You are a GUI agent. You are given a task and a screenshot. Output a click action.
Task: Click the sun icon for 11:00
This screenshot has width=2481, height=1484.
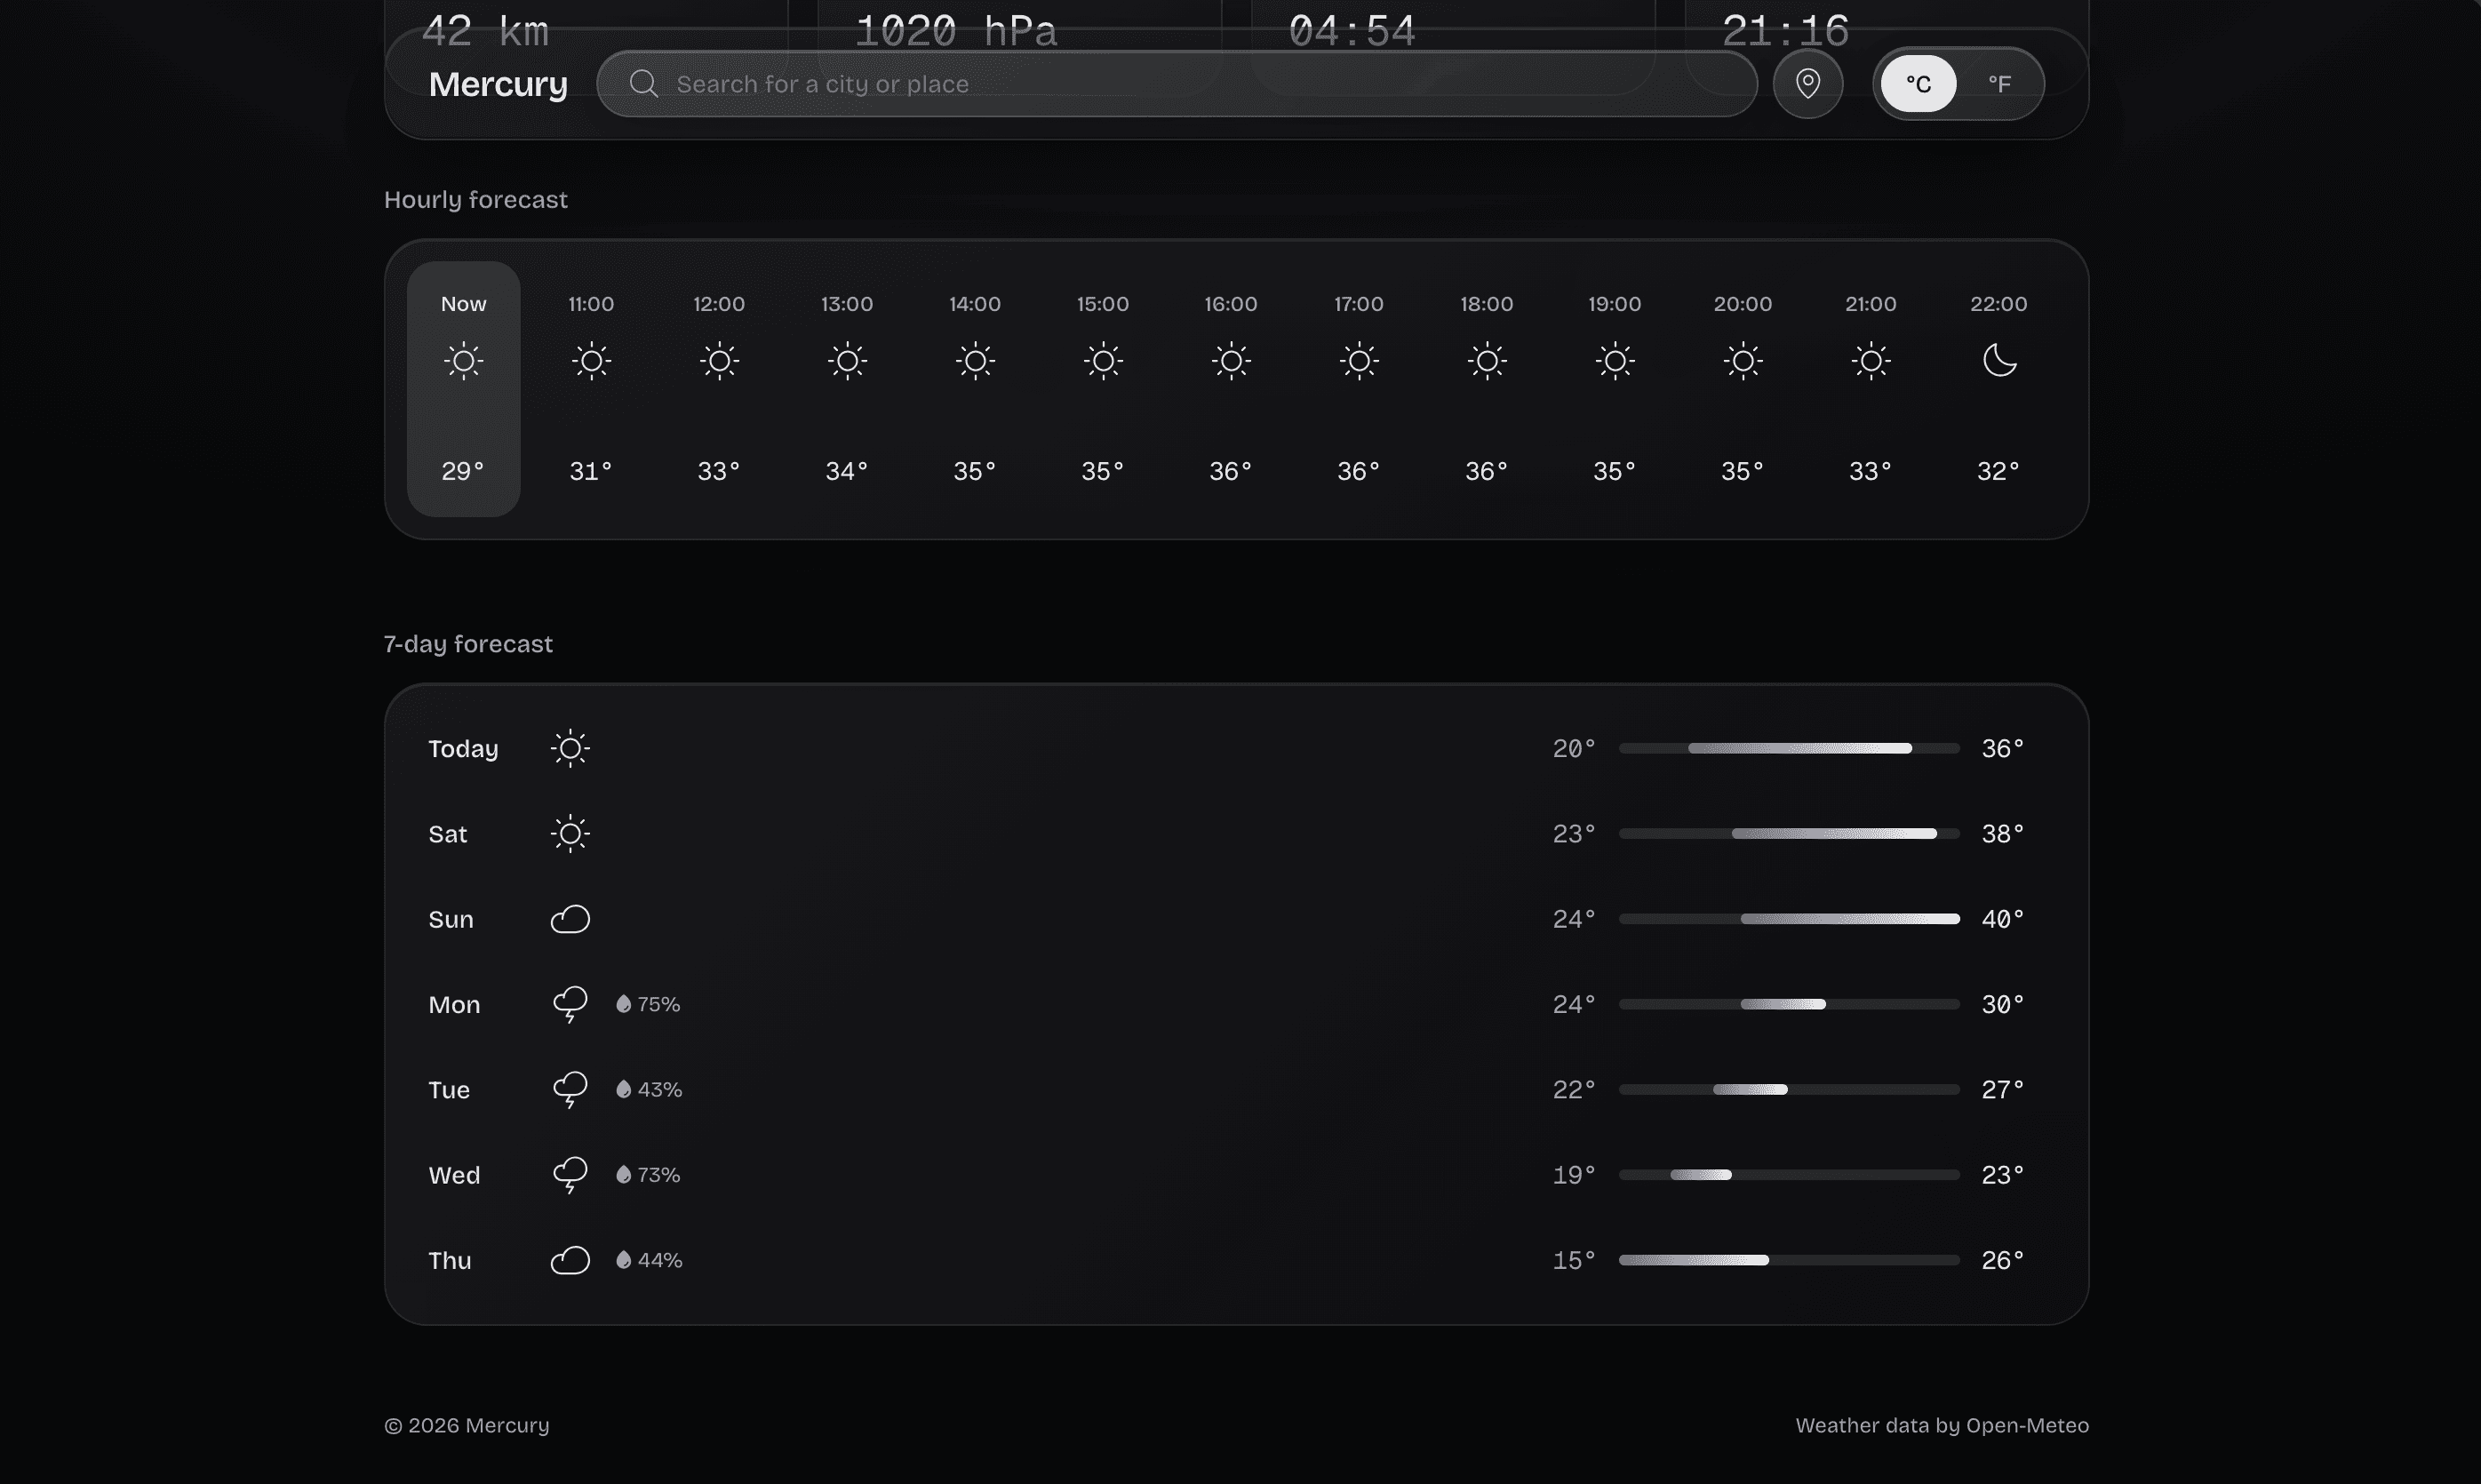click(591, 361)
